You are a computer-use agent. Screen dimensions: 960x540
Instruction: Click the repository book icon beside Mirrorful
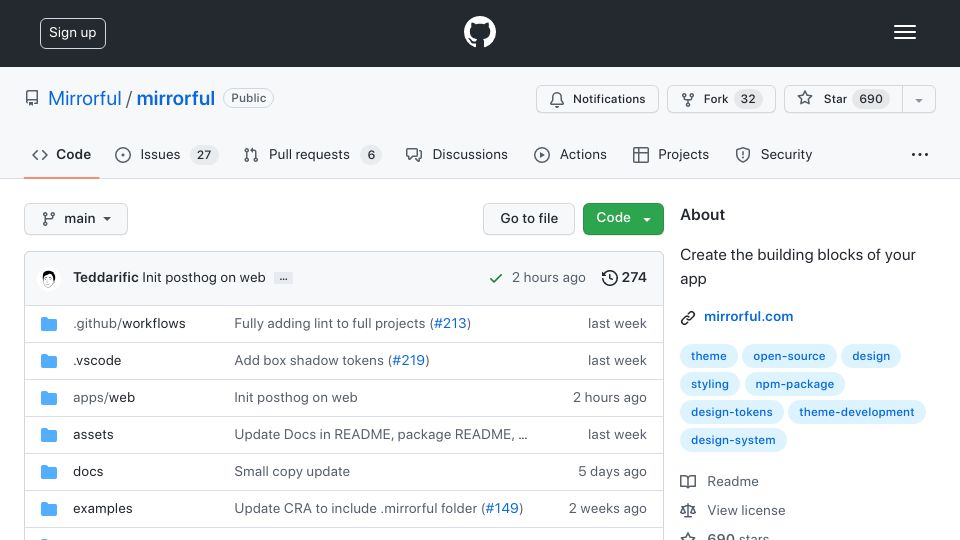click(x=32, y=98)
